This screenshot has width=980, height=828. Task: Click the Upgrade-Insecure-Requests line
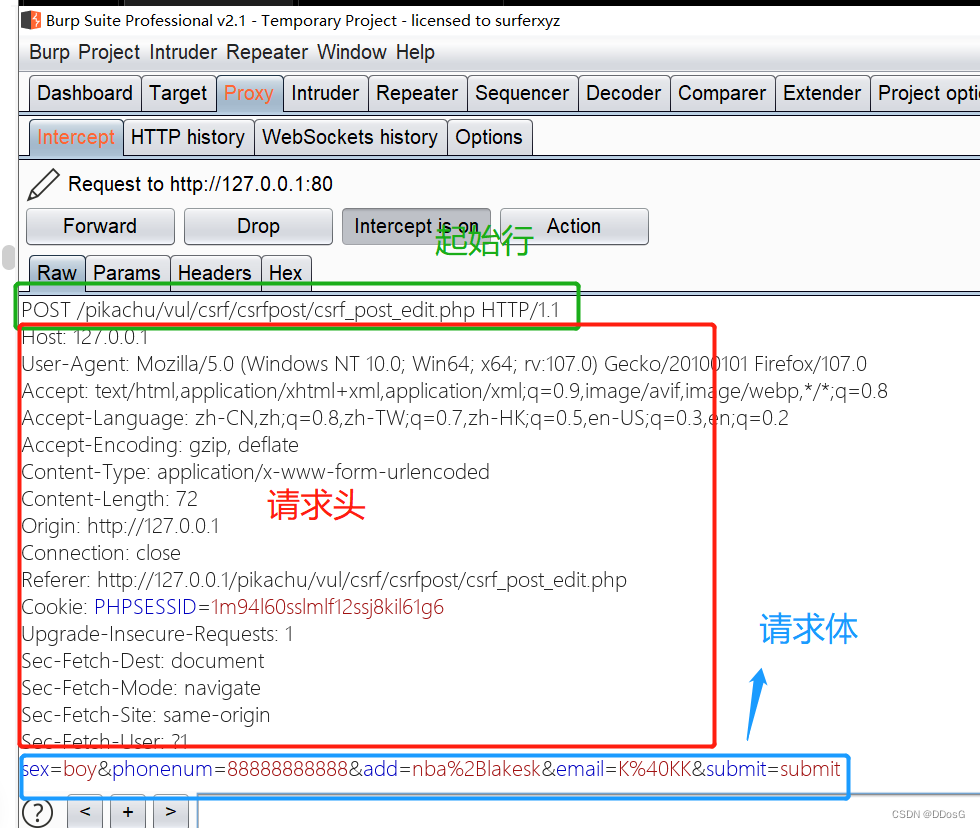(x=157, y=634)
